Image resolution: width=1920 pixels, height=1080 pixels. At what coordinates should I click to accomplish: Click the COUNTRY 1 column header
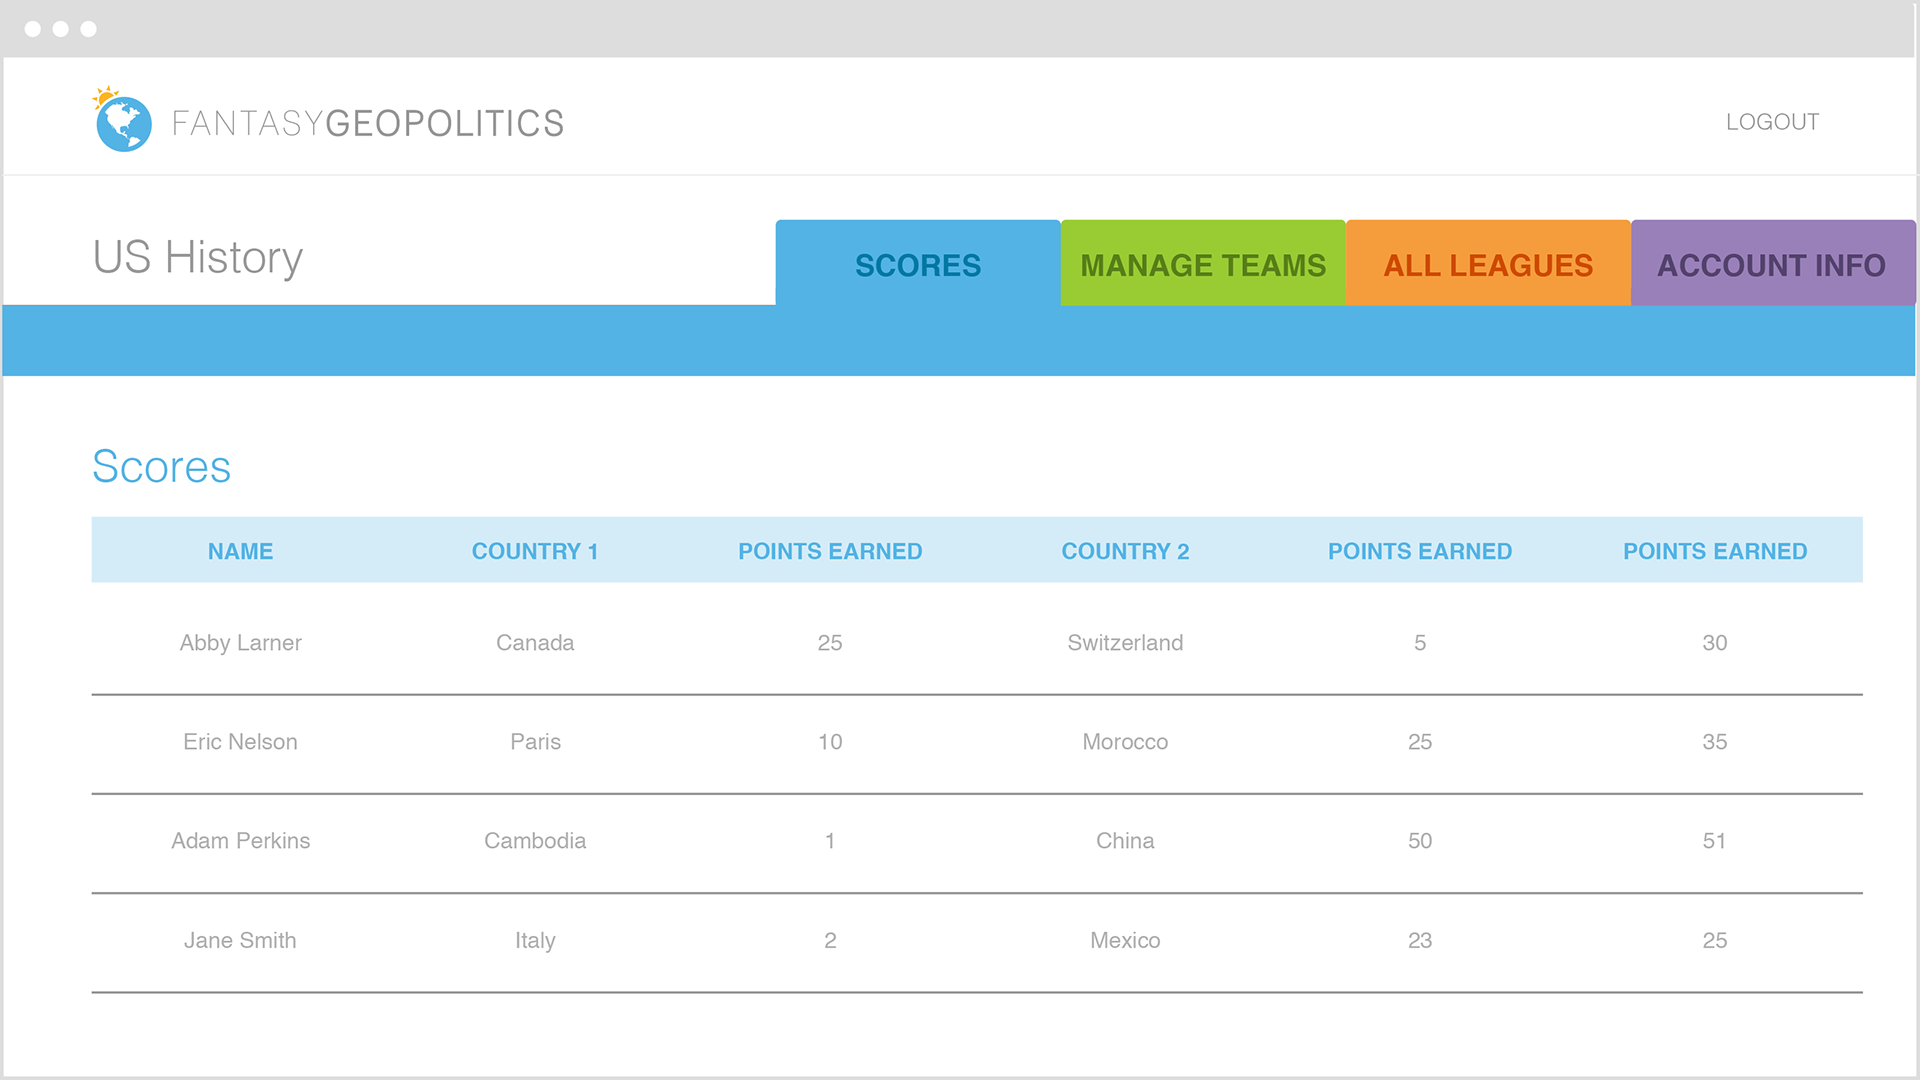click(535, 551)
